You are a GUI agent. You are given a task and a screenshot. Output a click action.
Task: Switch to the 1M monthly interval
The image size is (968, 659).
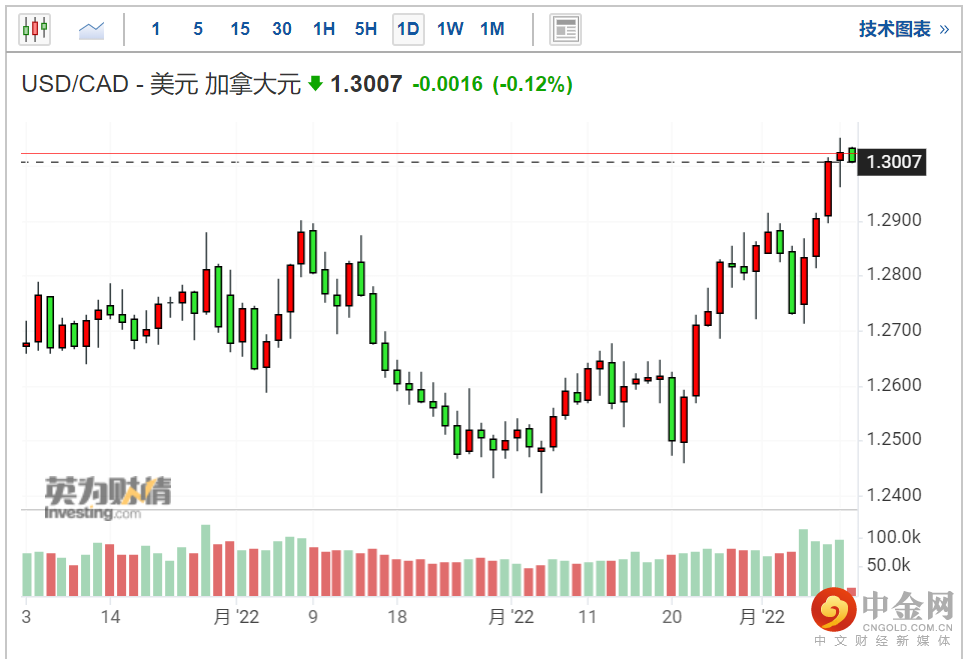[x=492, y=29]
